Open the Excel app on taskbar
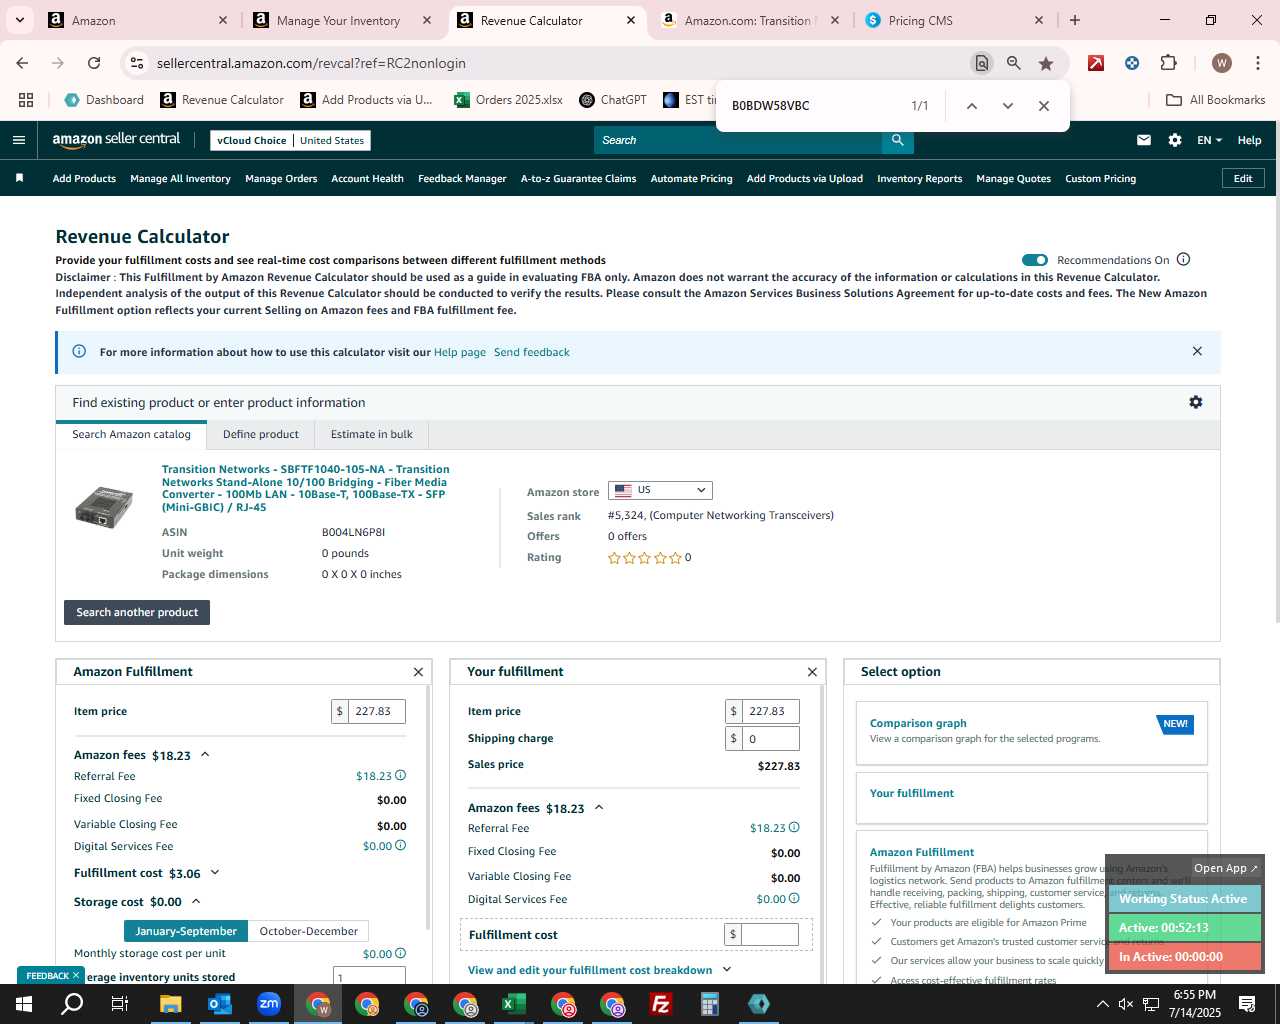The height and width of the screenshot is (1024, 1280). [x=513, y=1004]
